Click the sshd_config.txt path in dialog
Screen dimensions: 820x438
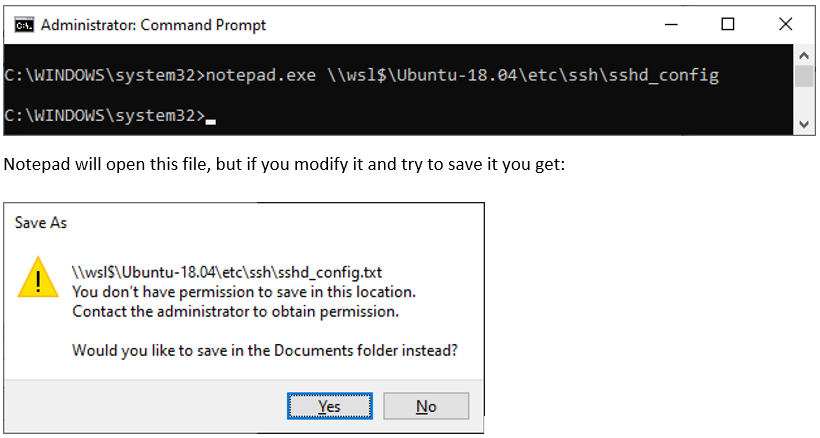coord(227,272)
